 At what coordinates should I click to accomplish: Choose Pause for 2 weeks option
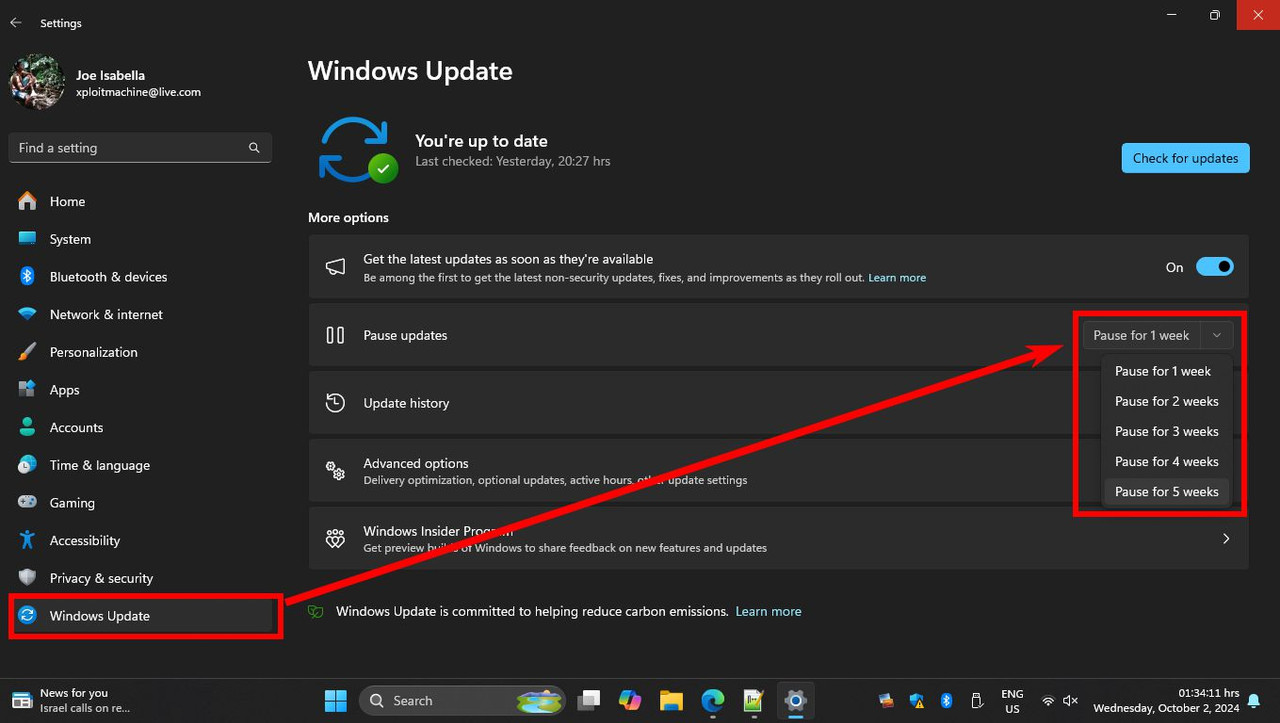[1166, 401]
